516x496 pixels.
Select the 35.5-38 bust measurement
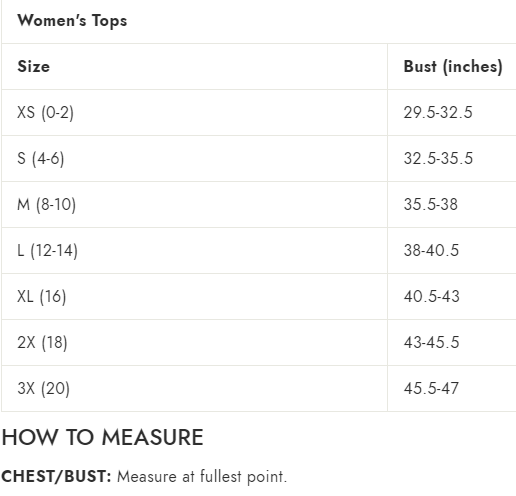431,204
